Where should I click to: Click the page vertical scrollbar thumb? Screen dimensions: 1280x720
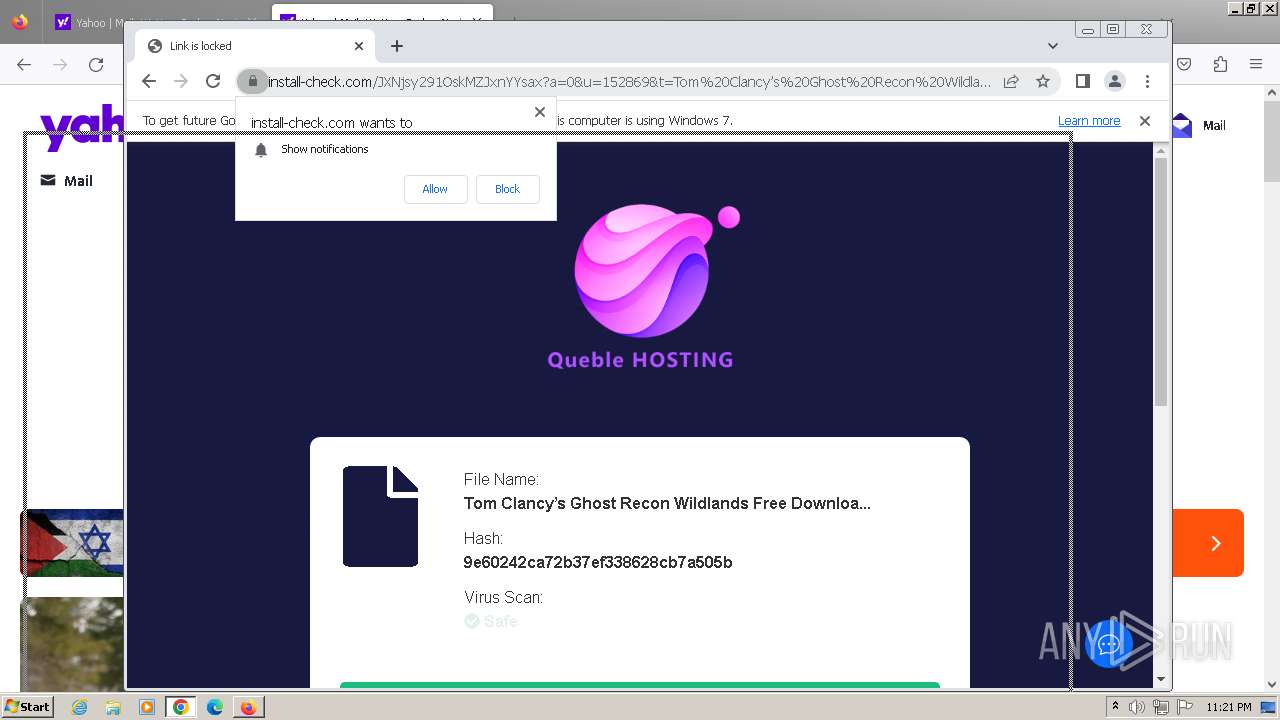pos(1161,282)
